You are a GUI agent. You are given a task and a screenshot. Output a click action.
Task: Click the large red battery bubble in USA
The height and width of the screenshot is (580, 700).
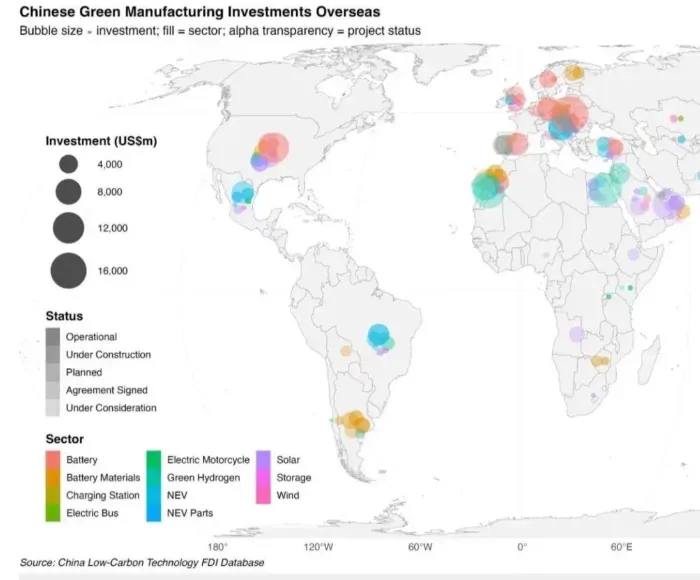273,148
